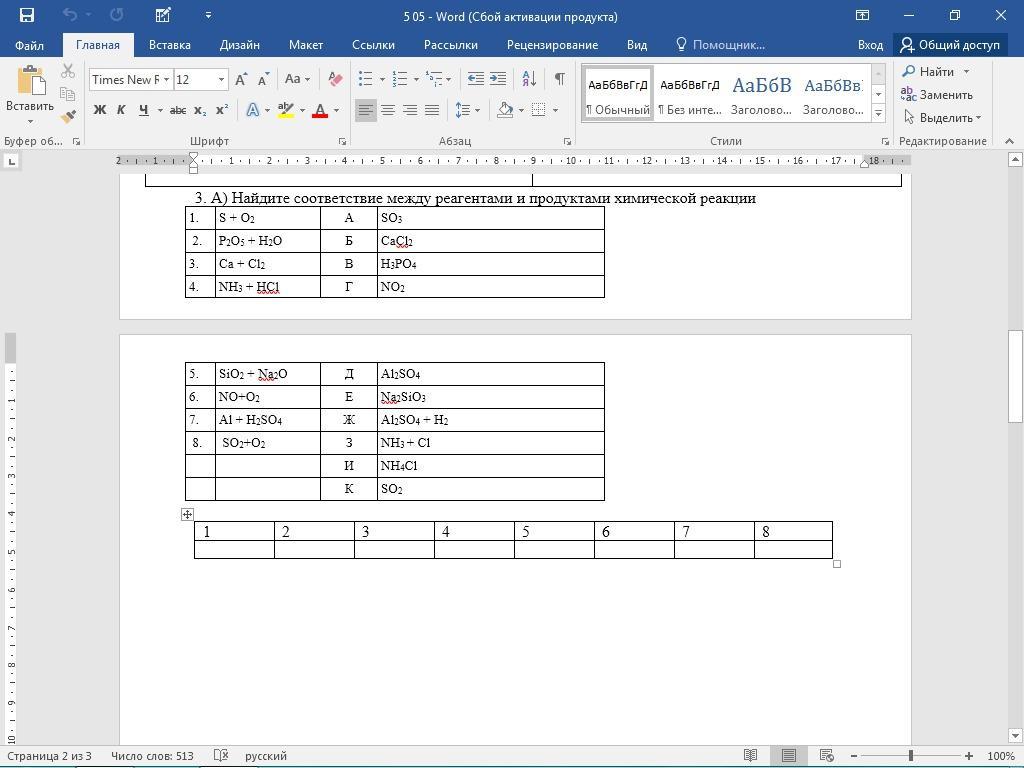This screenshot has width=1024, height=768.
Task: Collapse the ribbon with the arrow
Action: point(1009,141)
